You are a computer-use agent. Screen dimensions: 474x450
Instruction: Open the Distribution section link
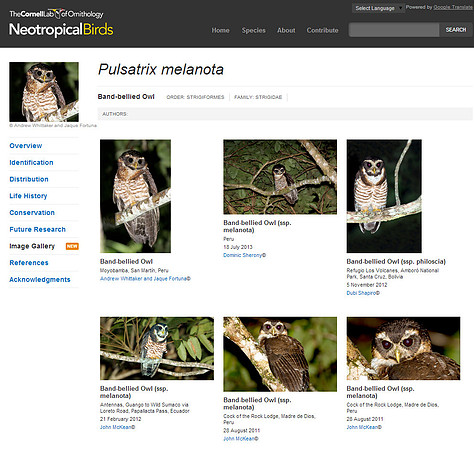click(x=29, y=179)
